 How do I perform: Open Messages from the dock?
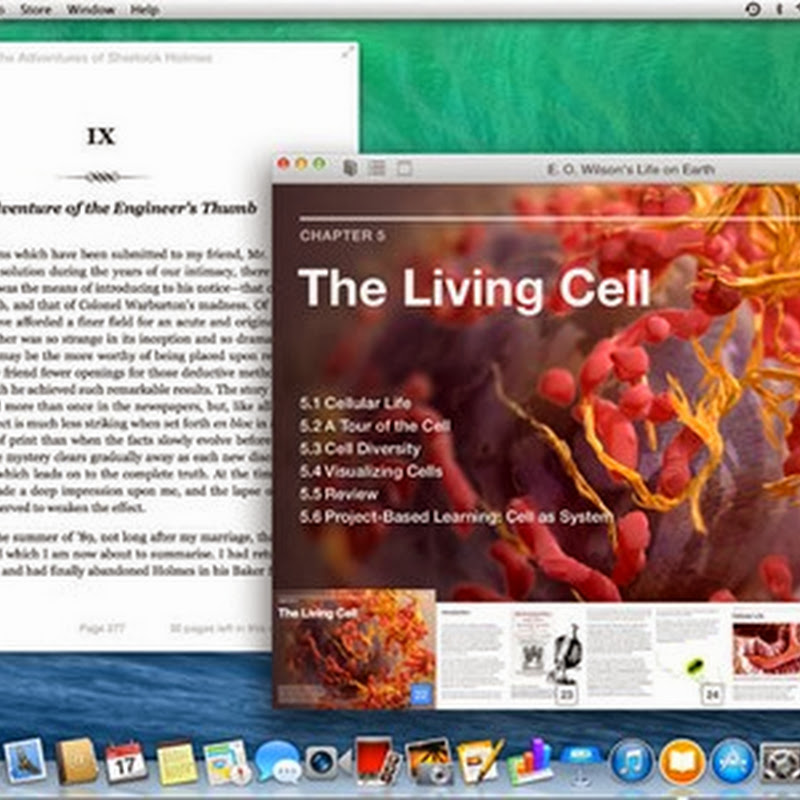[x=277, y=763]
